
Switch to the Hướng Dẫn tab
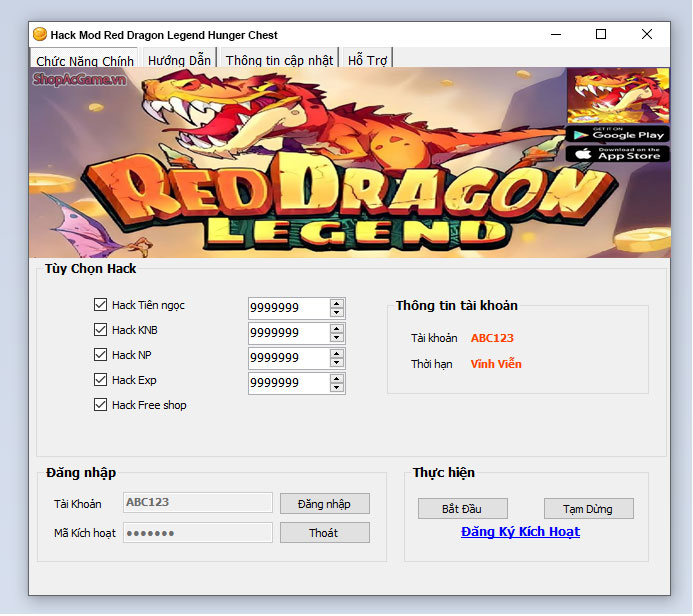click(x=179, y=60)
